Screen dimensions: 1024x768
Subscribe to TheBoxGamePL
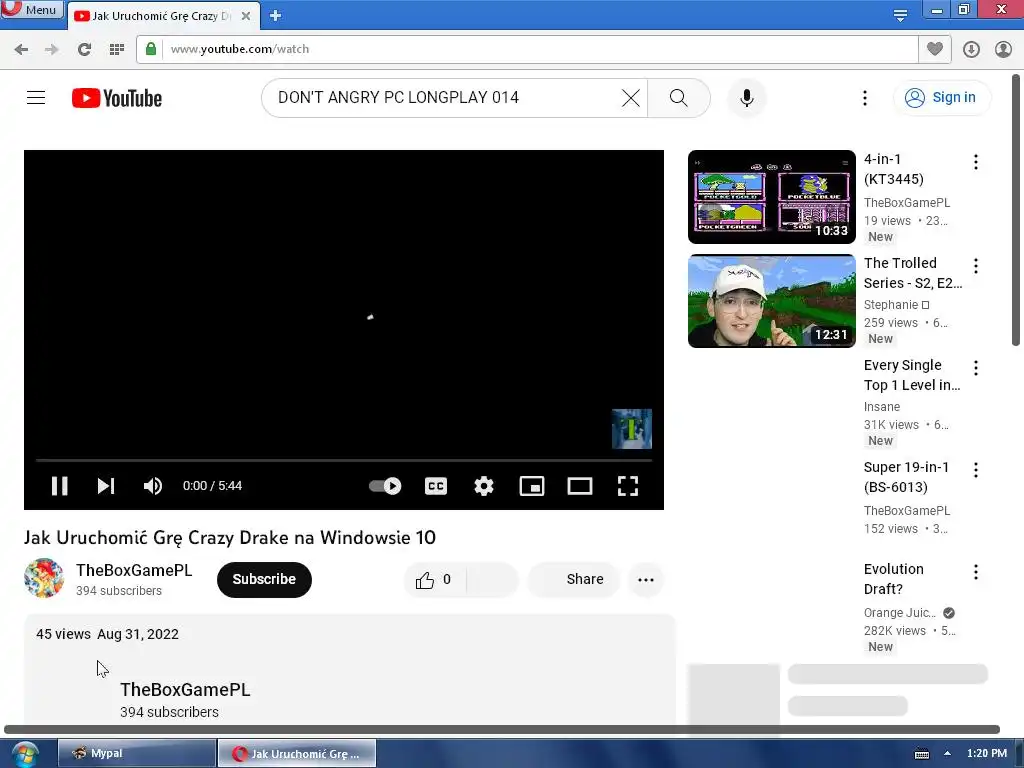tap(264, 579)
